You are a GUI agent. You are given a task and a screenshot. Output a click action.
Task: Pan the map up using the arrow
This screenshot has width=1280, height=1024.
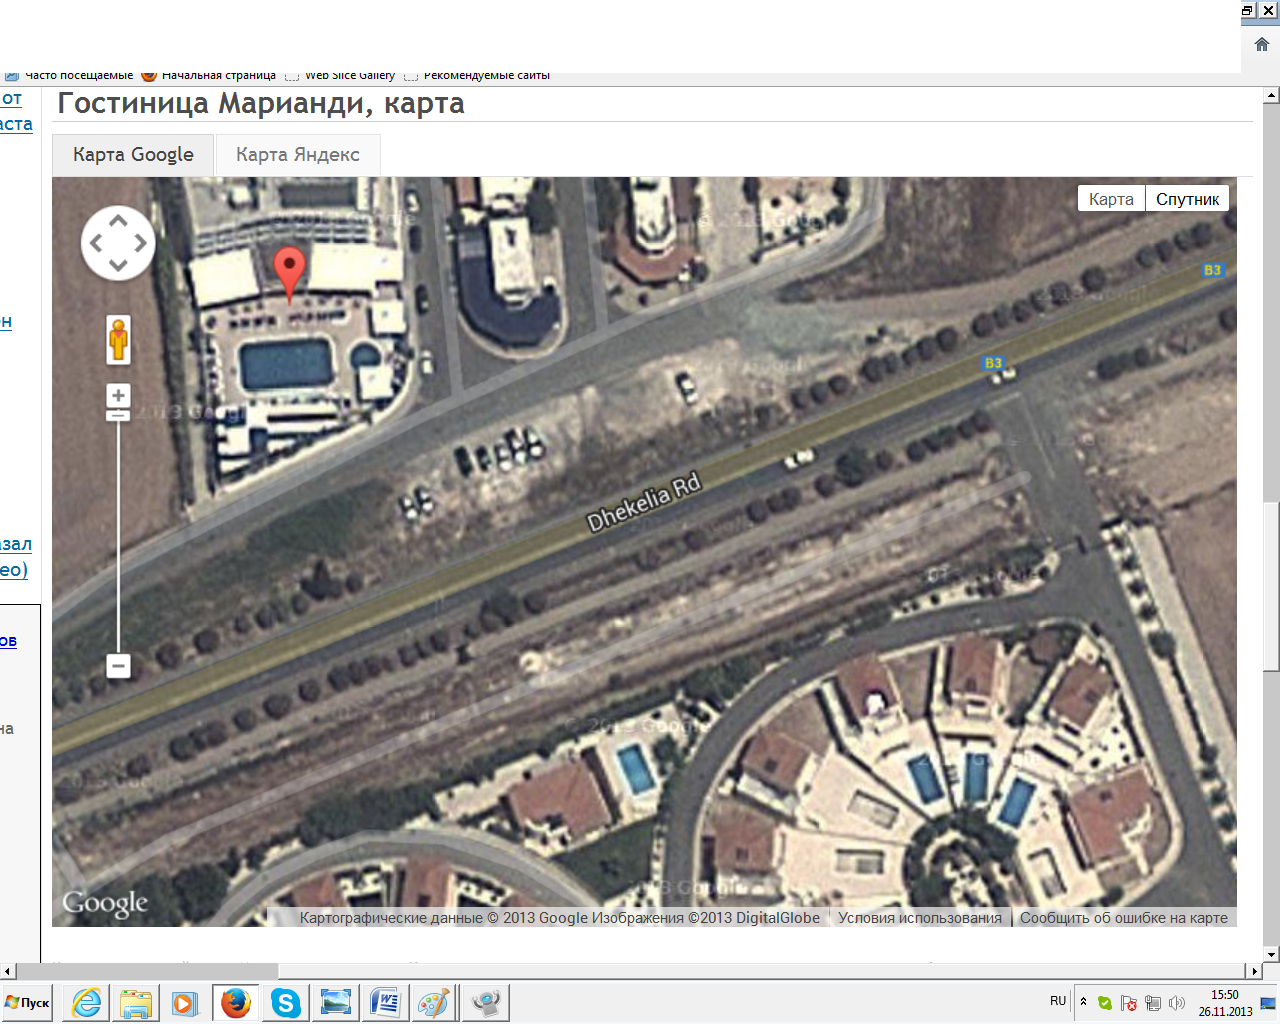(118, 221)
